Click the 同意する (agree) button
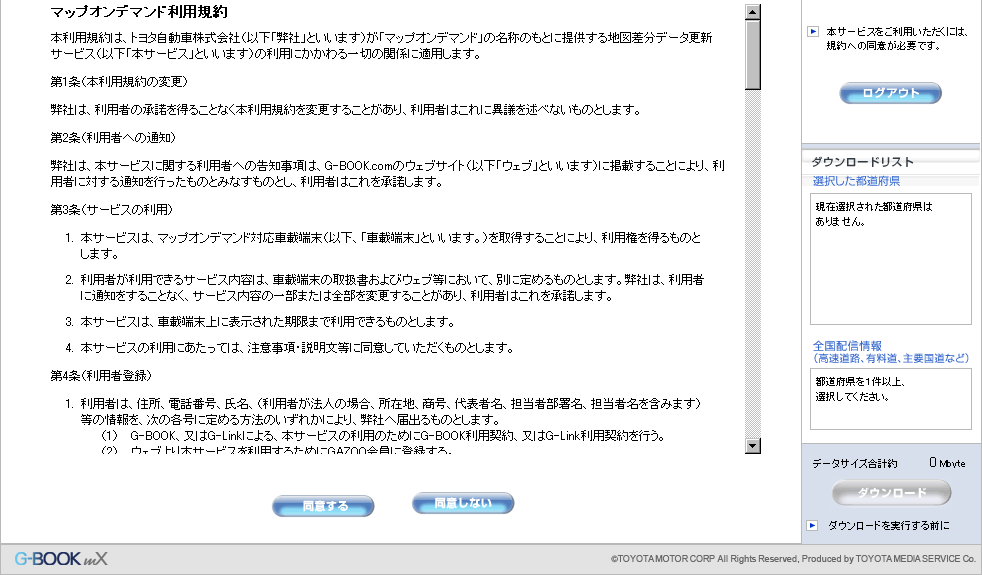The width and height of the screenshot is (982, 575). tap(323, 505)
